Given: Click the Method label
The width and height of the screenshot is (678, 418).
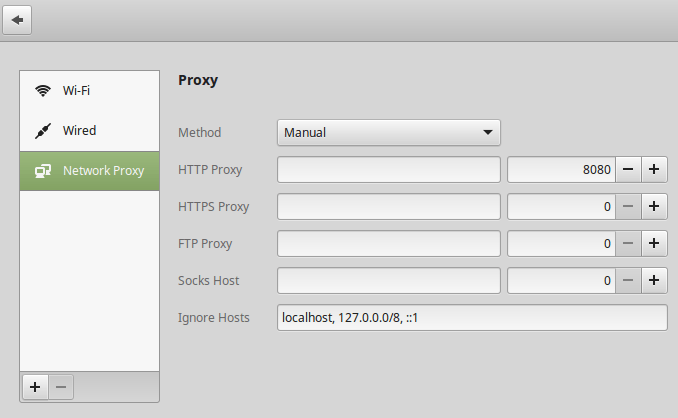Looking at the screenshot, I should pos(199,132).
